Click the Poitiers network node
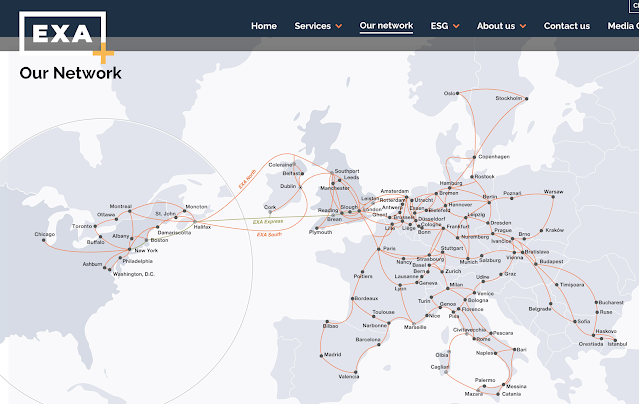The width and height of the screenshot is (639, 404). click(362, 272)
